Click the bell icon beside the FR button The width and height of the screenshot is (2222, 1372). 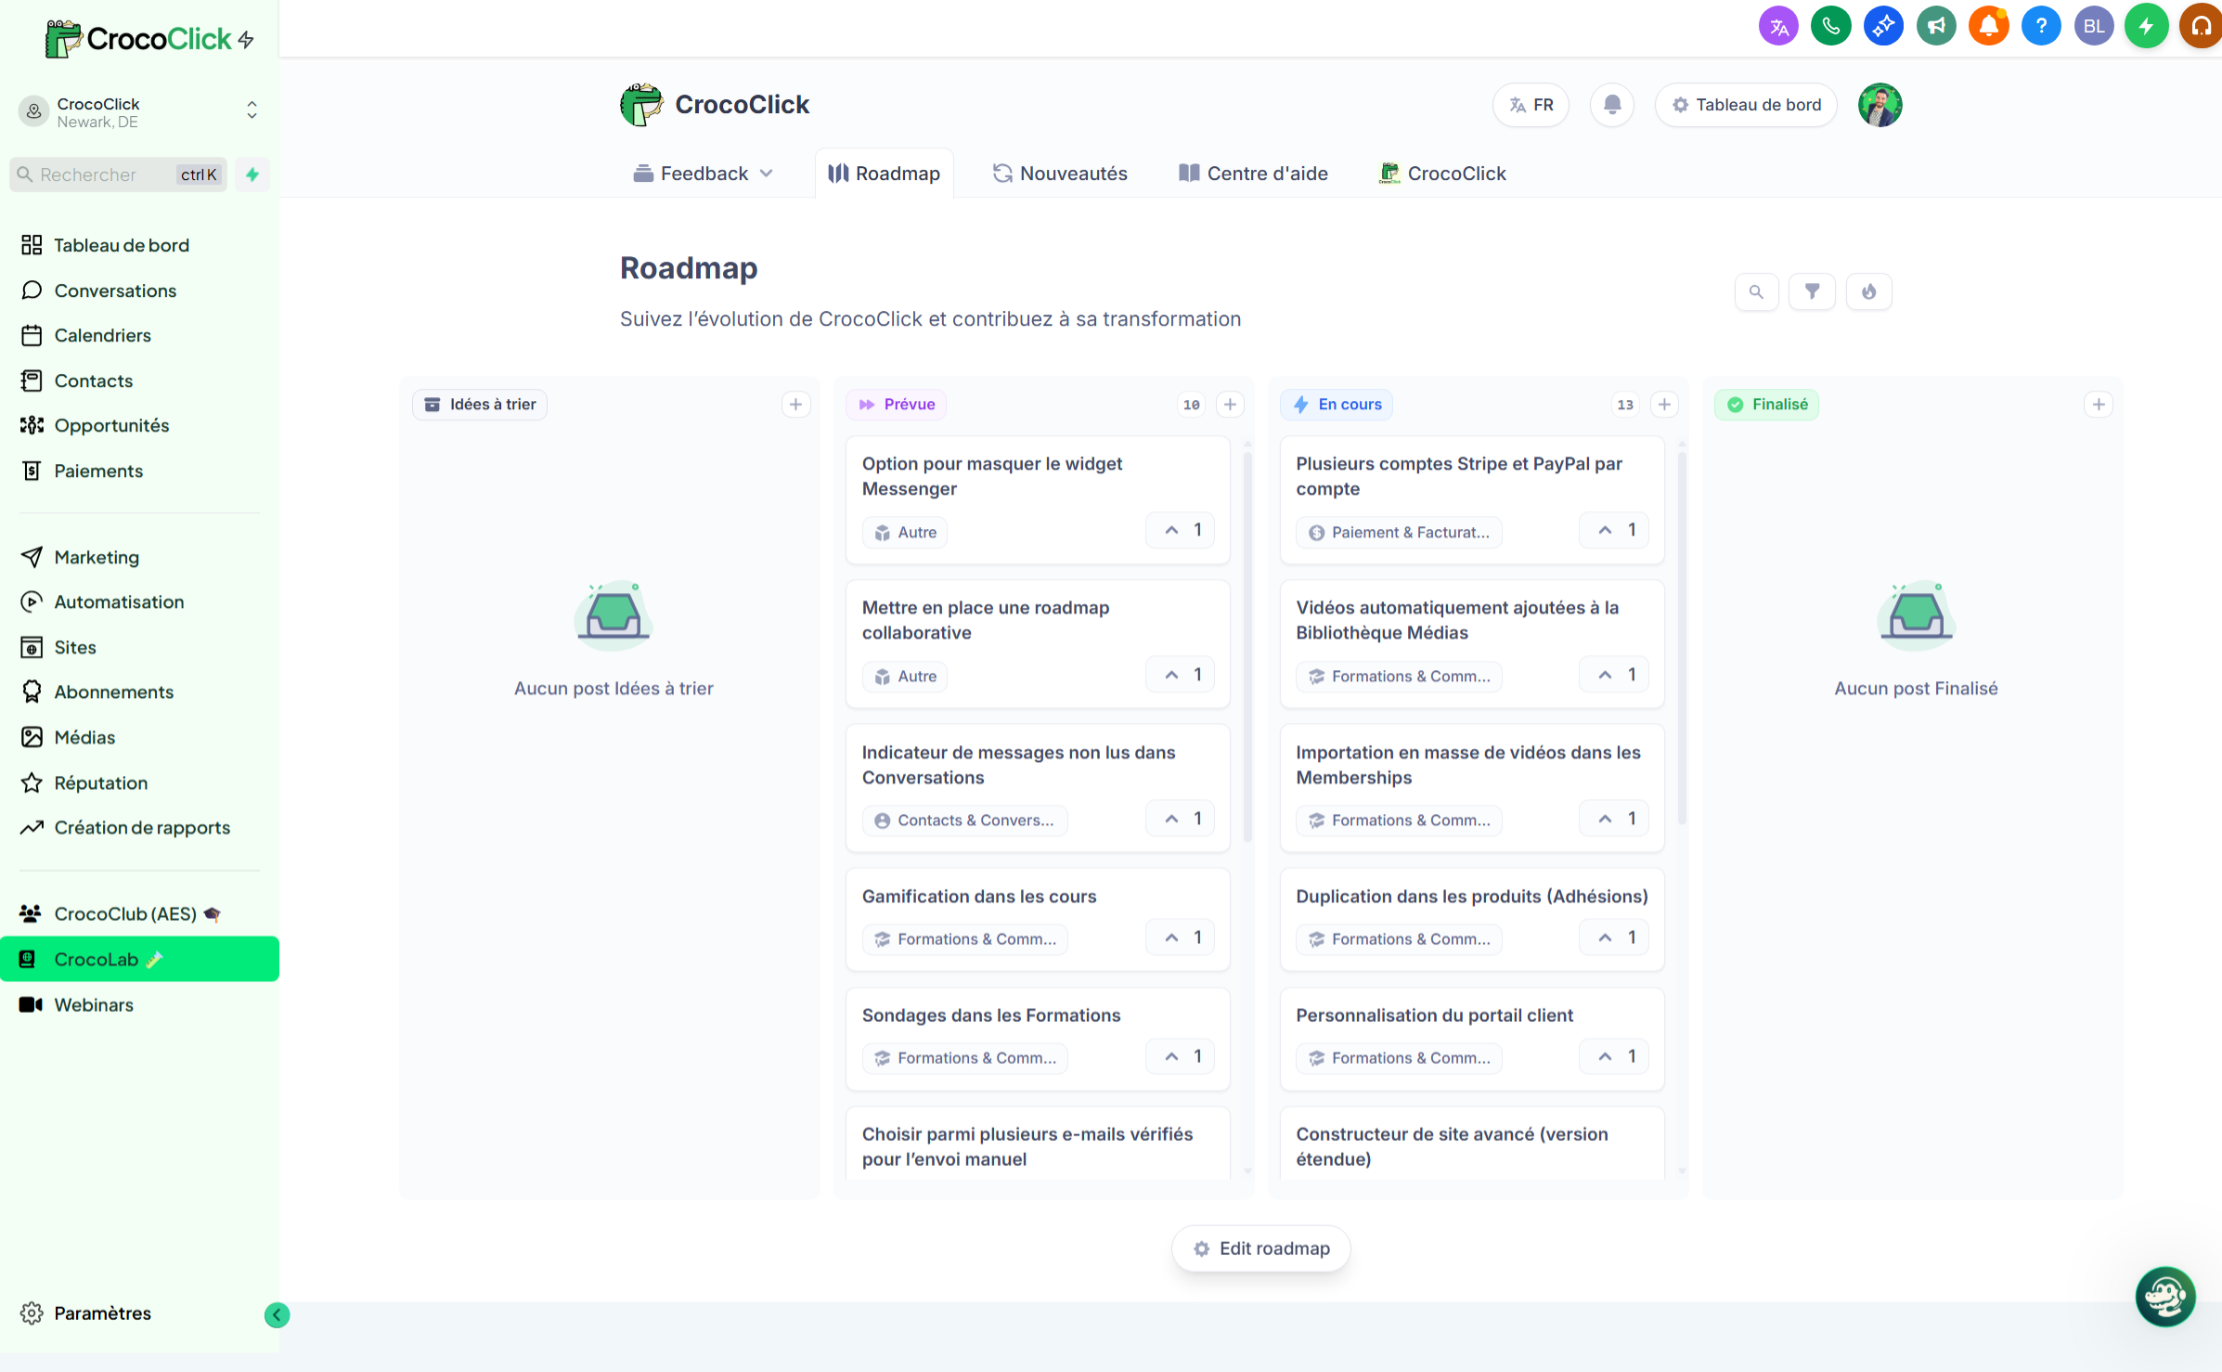click(x=1612, y=105)
